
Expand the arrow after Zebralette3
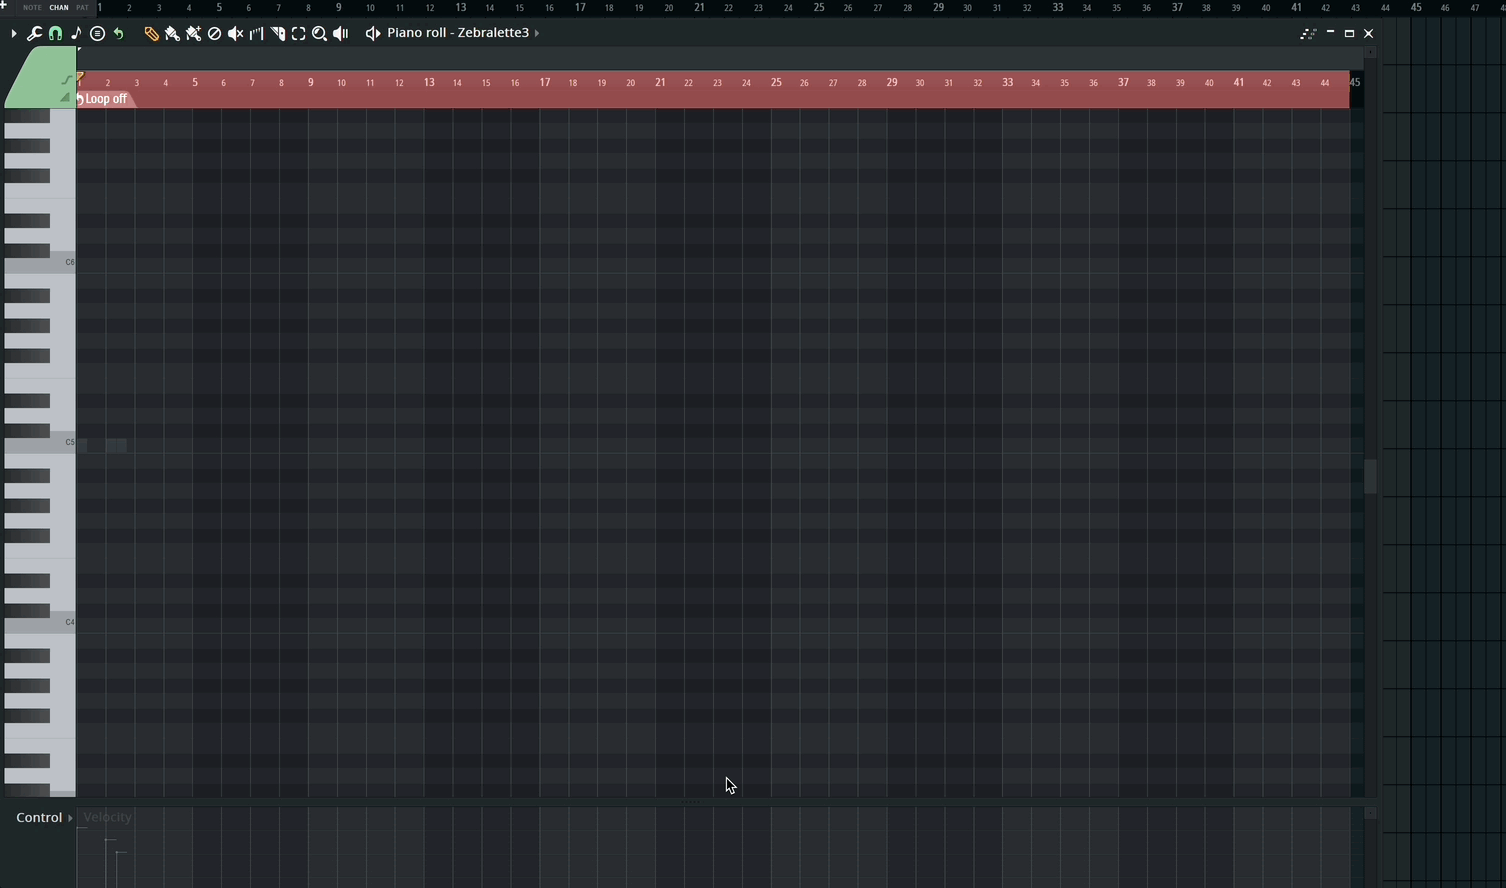pos(537,33)
